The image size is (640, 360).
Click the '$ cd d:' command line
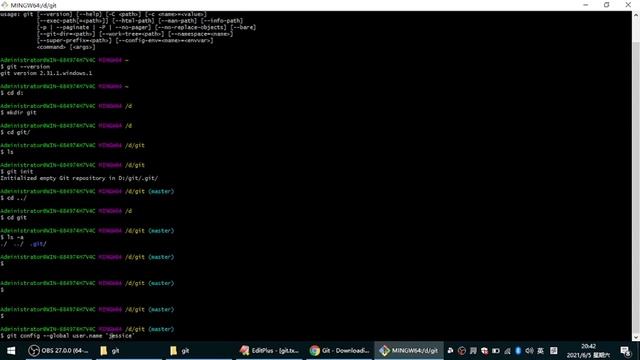pyautogui.click(x=12, y=93)
